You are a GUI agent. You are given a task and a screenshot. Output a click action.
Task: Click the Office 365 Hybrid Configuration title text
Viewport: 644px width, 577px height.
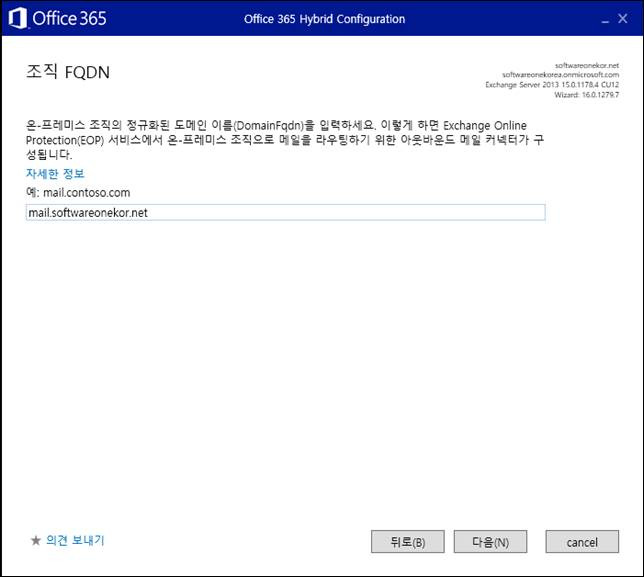pos(324,19)
